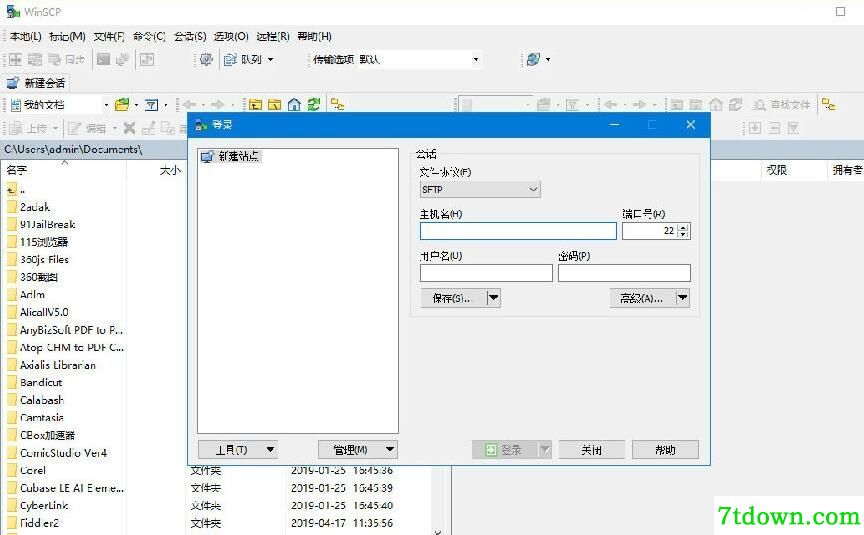This screenshot has width=864, height=535.
Task: Open the Options (选项) menu
Action: tap(231, 36)
